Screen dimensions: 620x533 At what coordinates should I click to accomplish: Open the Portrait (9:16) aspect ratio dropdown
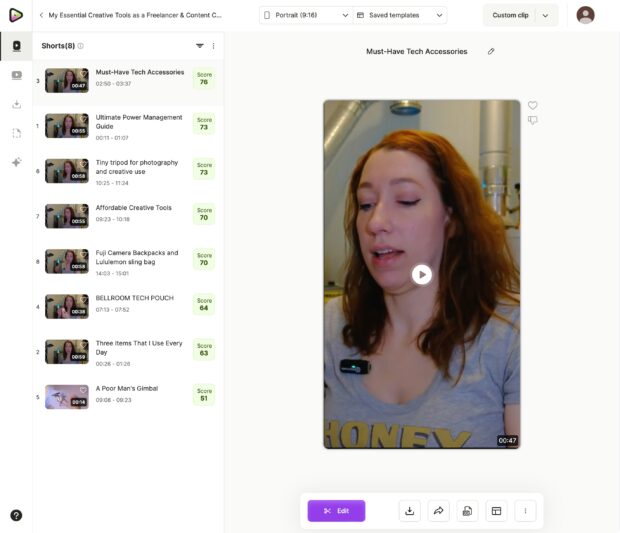(x=306, y=15)
